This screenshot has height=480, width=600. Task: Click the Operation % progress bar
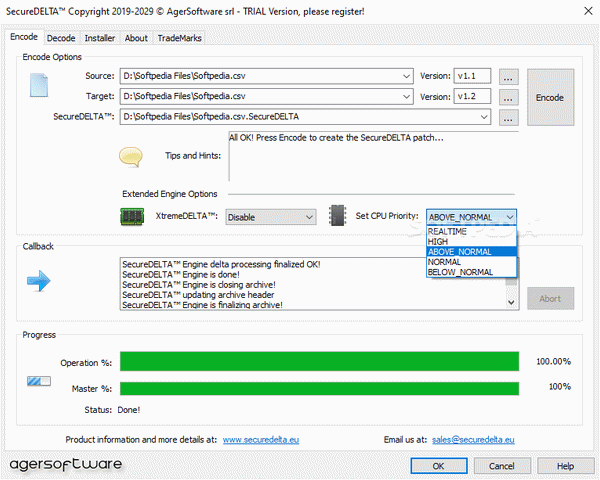point(320,362)
